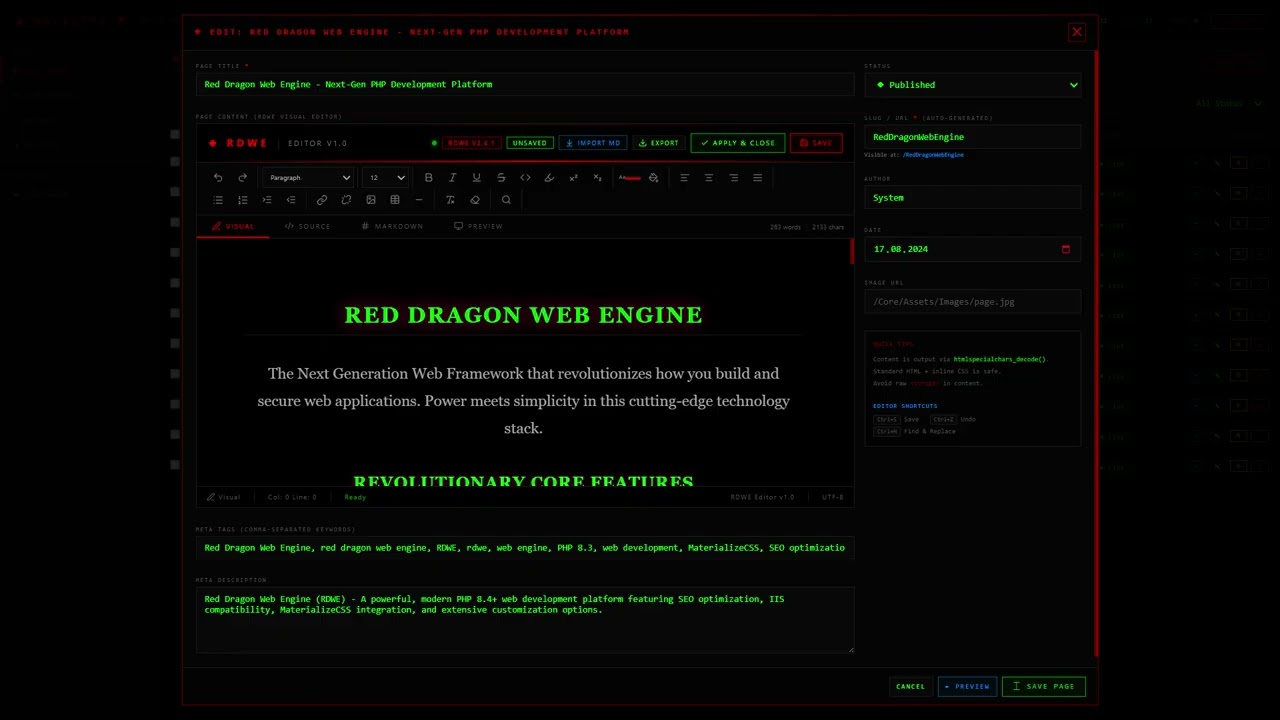
Task: Click Apply & Close button
Action: pyautogui.click(x=738, y=143)
